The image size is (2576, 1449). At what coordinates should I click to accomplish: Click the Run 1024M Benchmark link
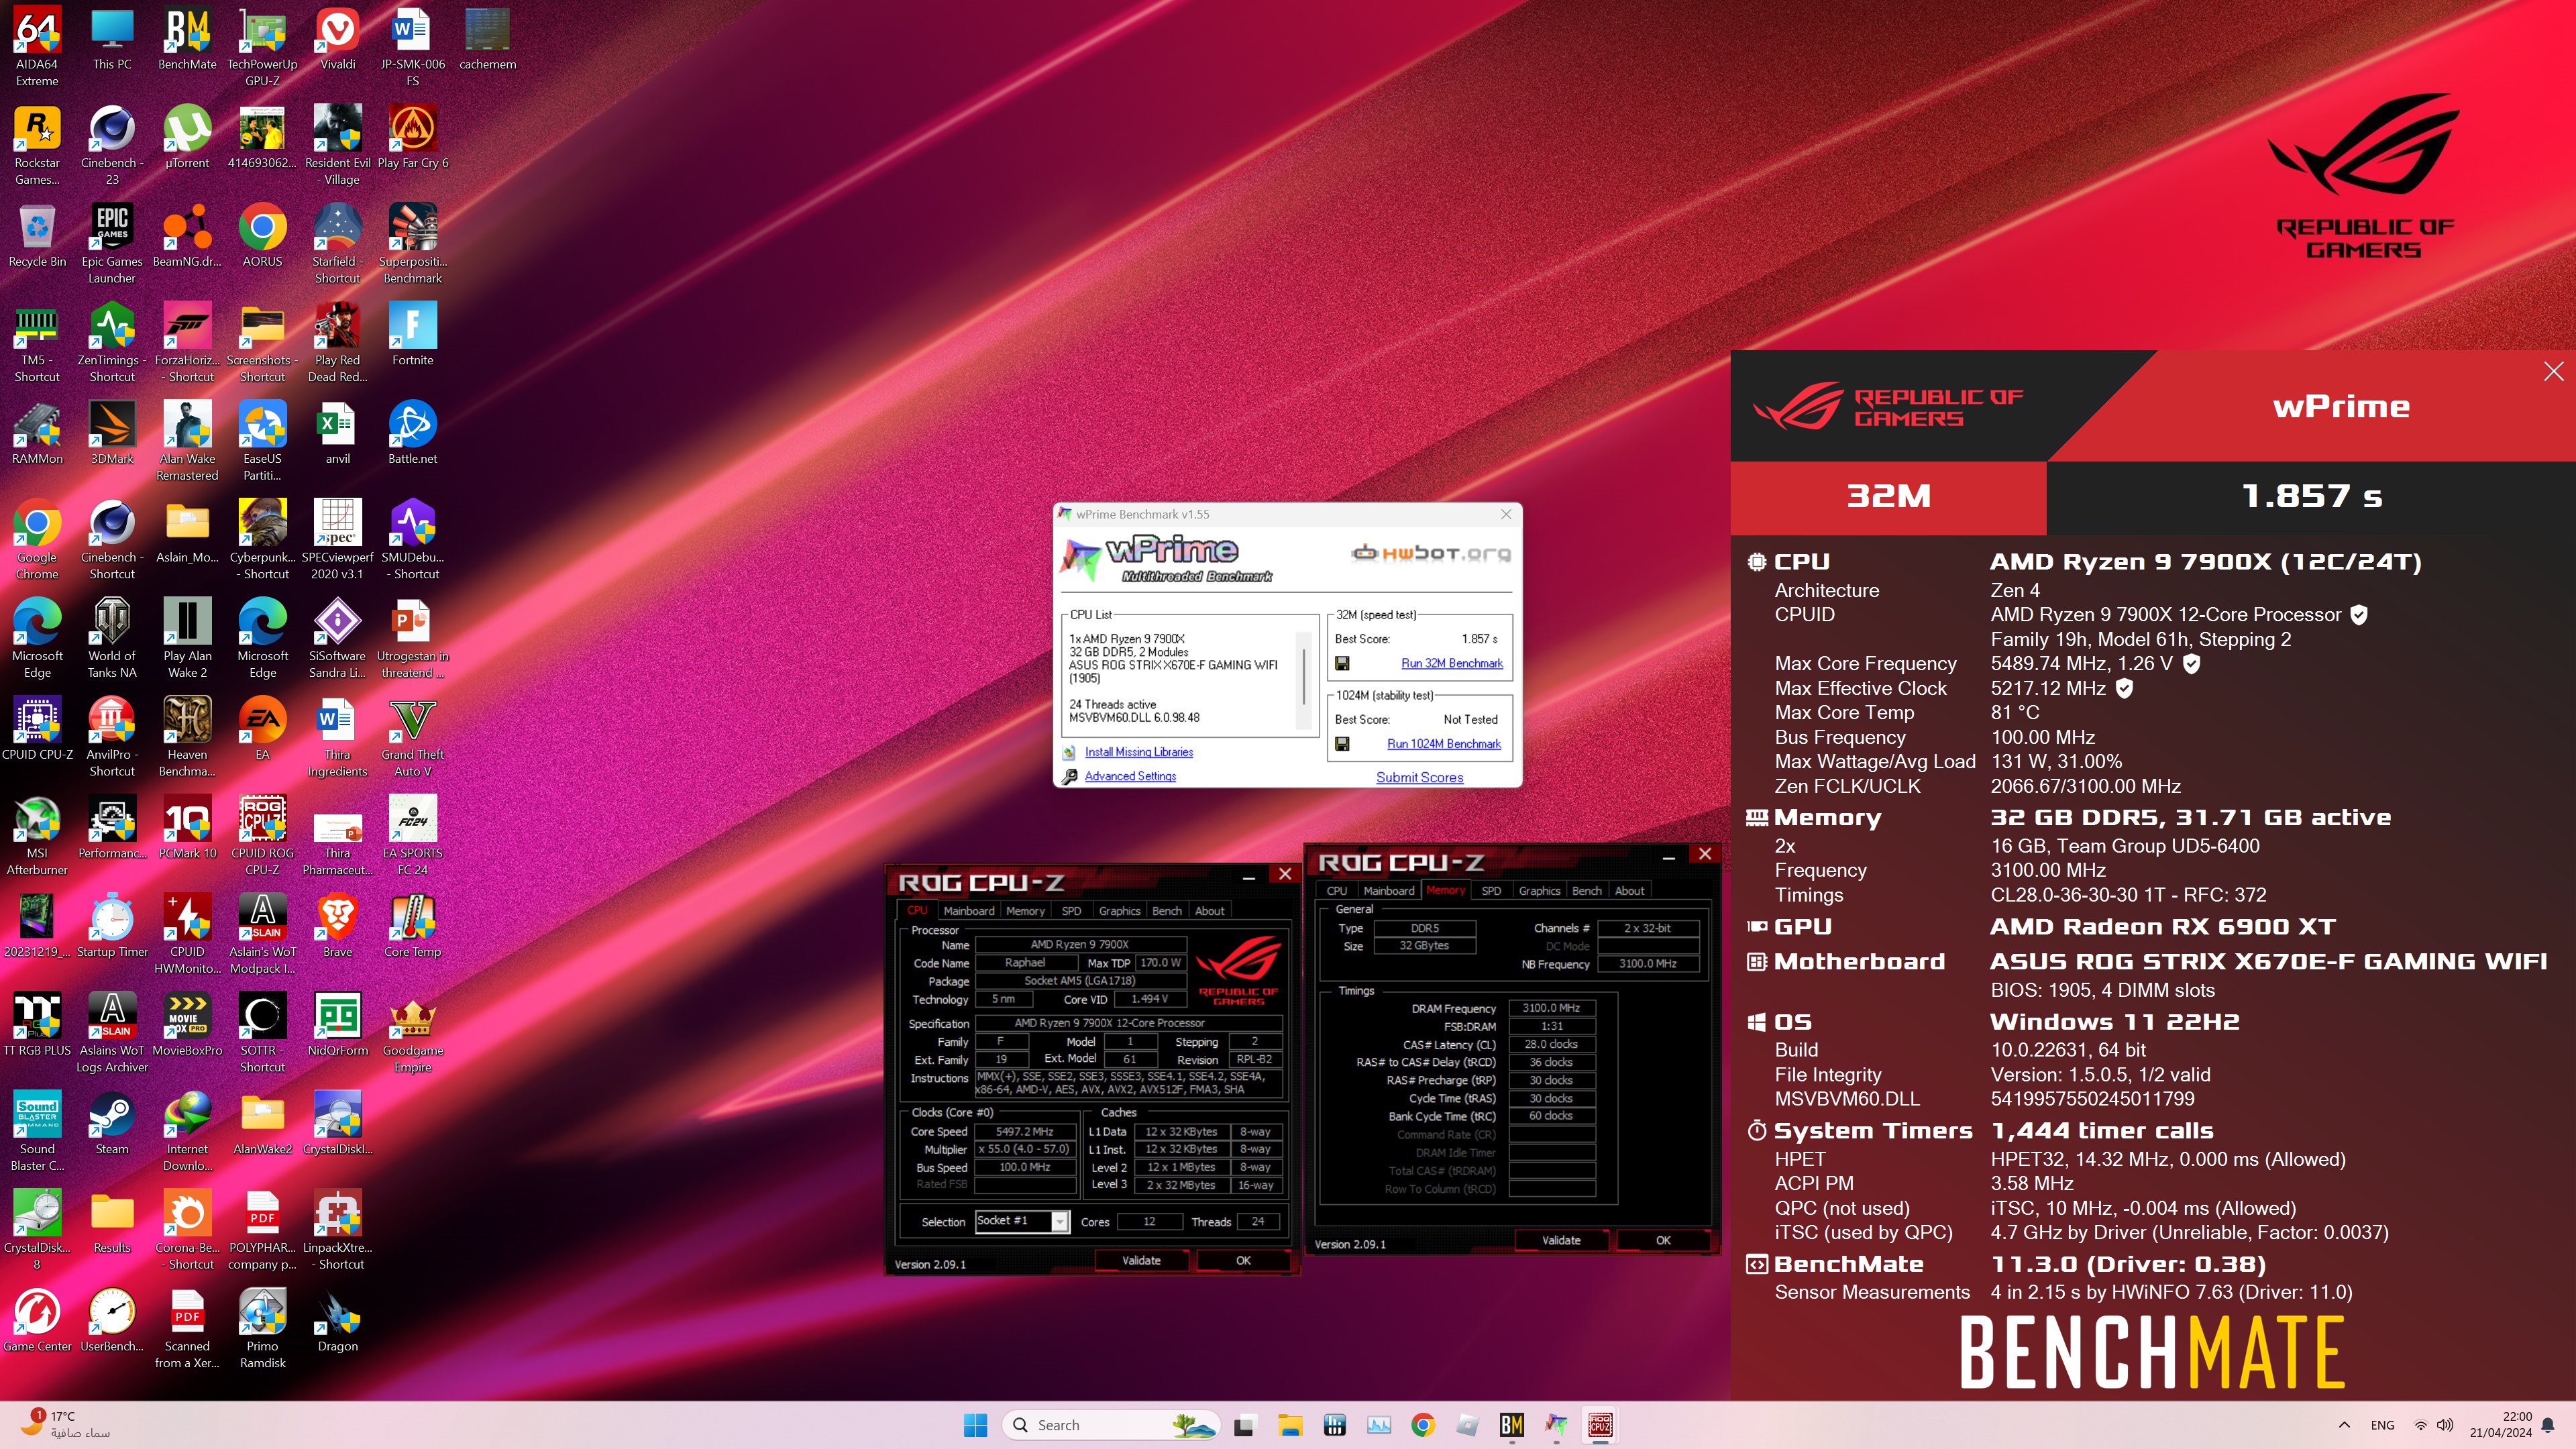click(x=1443, y=744)
